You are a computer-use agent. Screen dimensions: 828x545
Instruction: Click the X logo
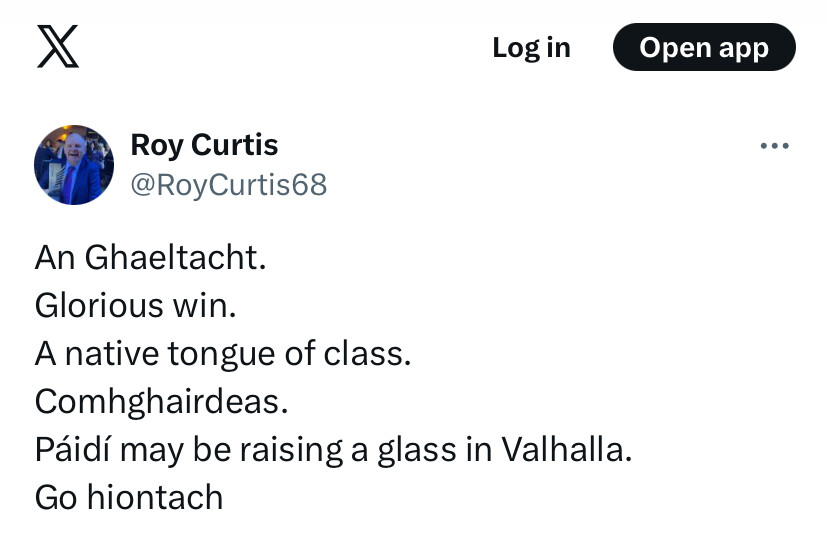click(x=58, y=47)
